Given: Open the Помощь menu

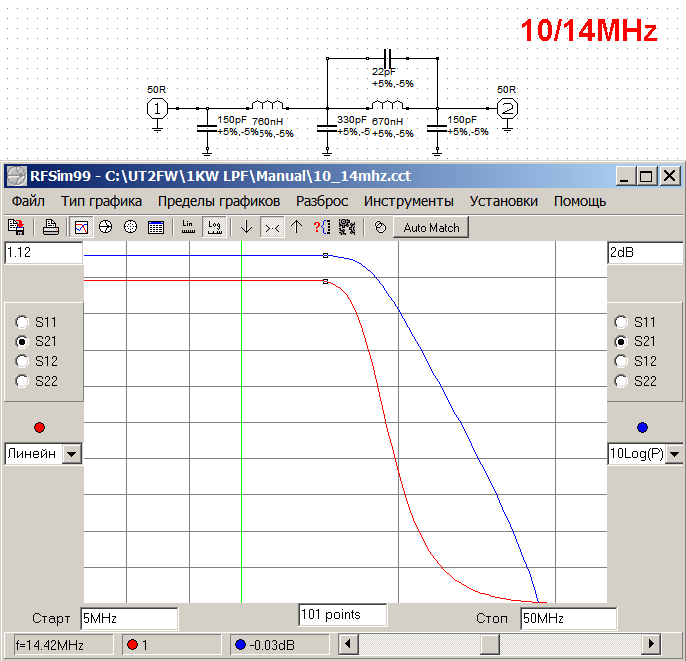Looking at the screenshot, I should click(x=580, y=201).
